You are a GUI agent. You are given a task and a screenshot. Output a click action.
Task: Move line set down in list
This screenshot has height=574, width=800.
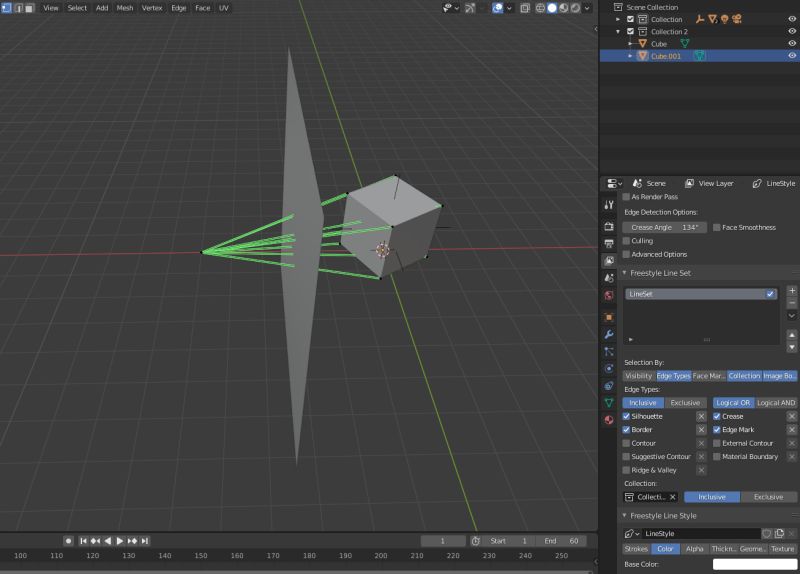pyautogui.click(x=792, y=347)
